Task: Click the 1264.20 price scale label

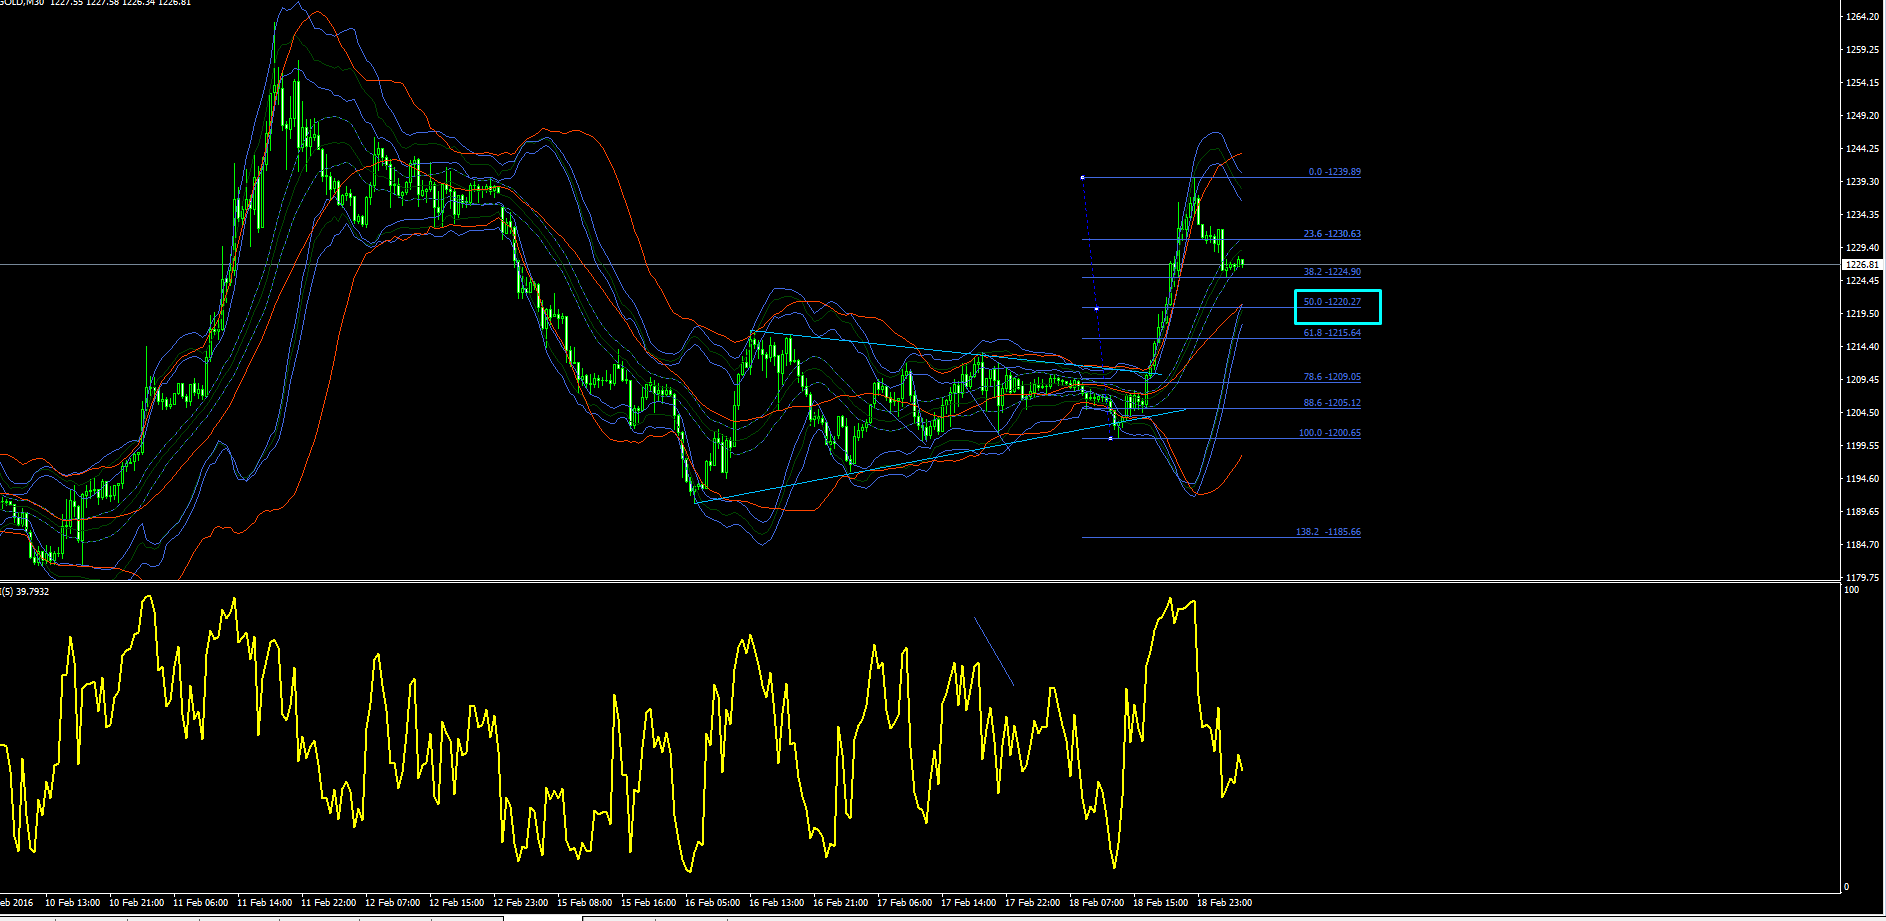Action: (x=1862, y=17)
